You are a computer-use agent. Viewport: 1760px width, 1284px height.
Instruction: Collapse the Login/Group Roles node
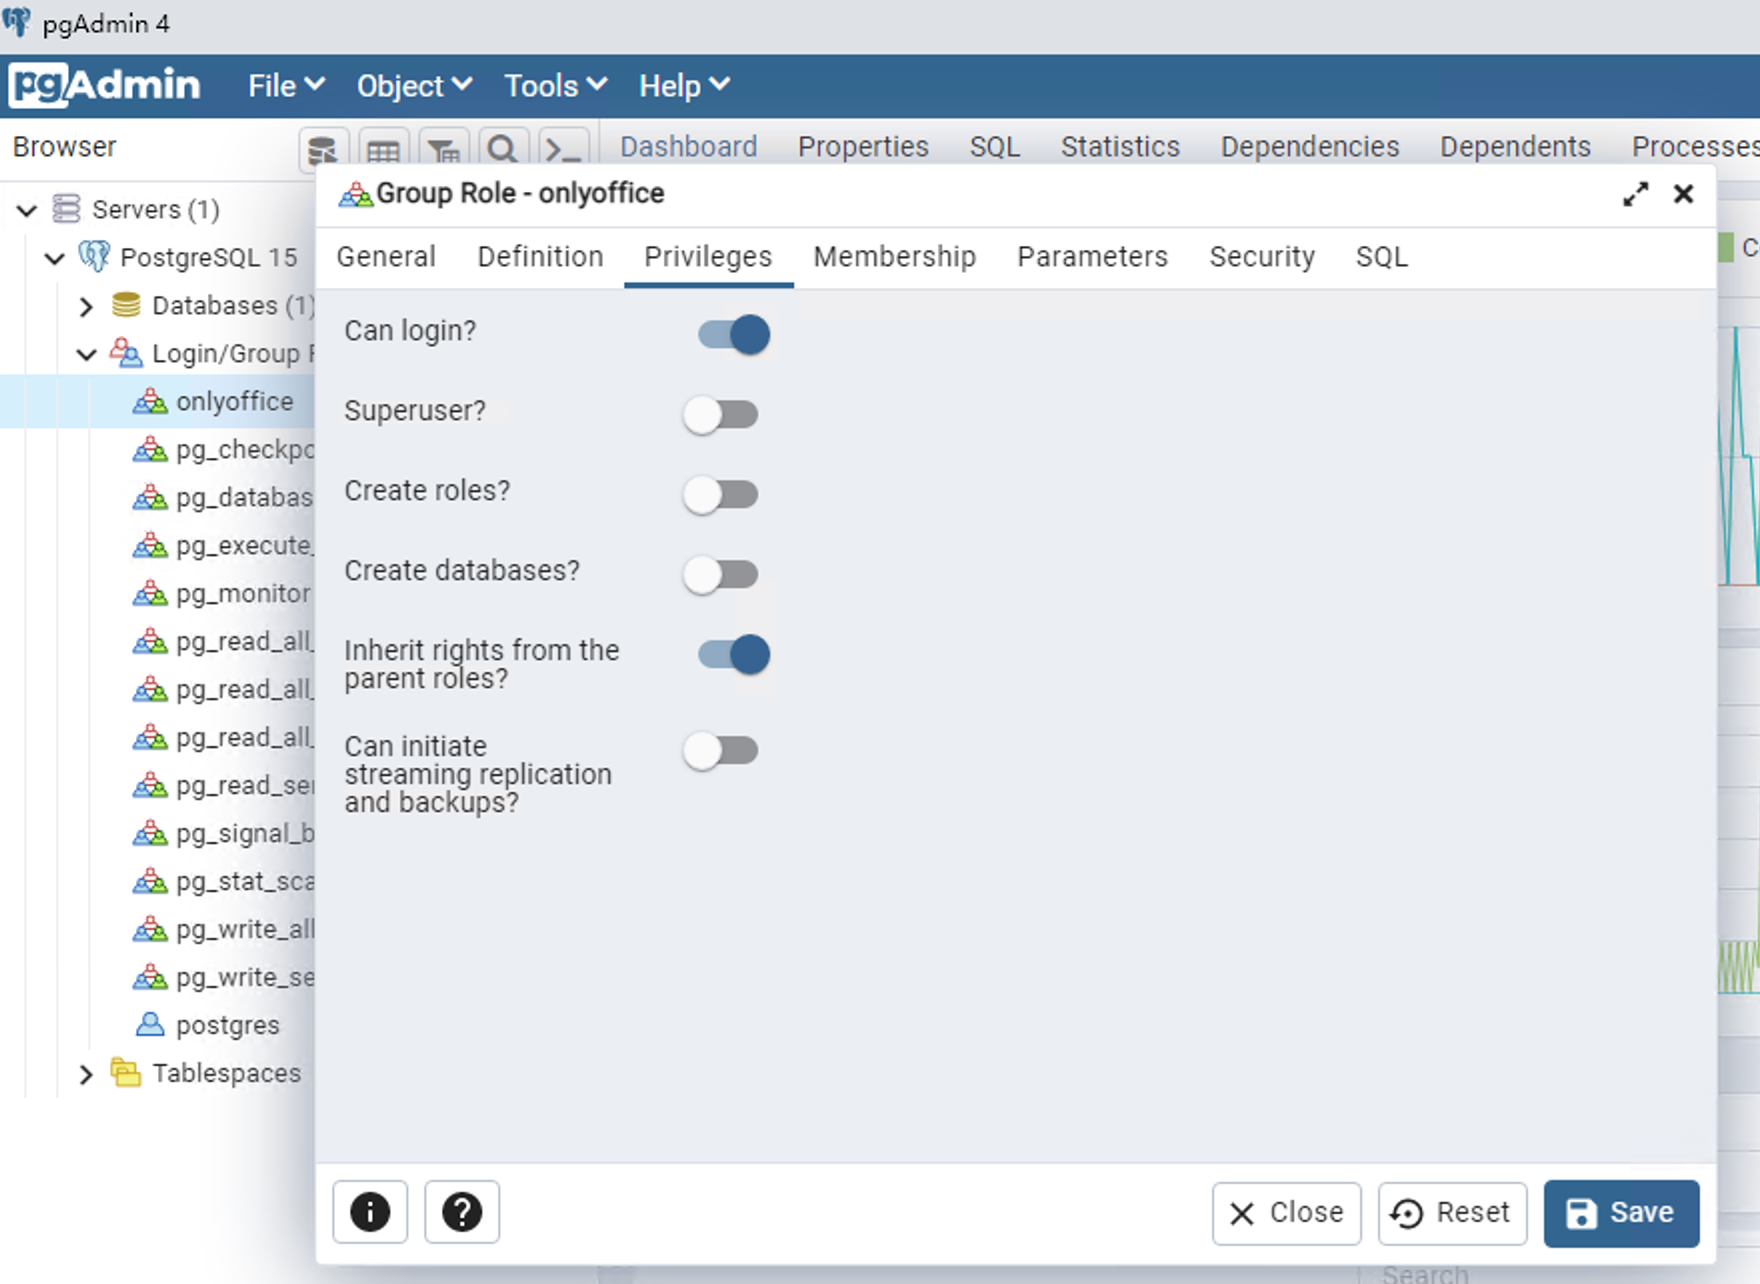click(87, 354)
